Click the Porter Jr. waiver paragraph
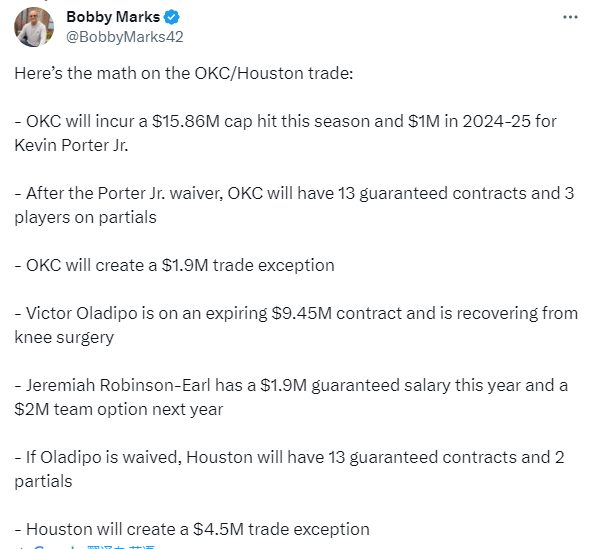 coord(294,205)
